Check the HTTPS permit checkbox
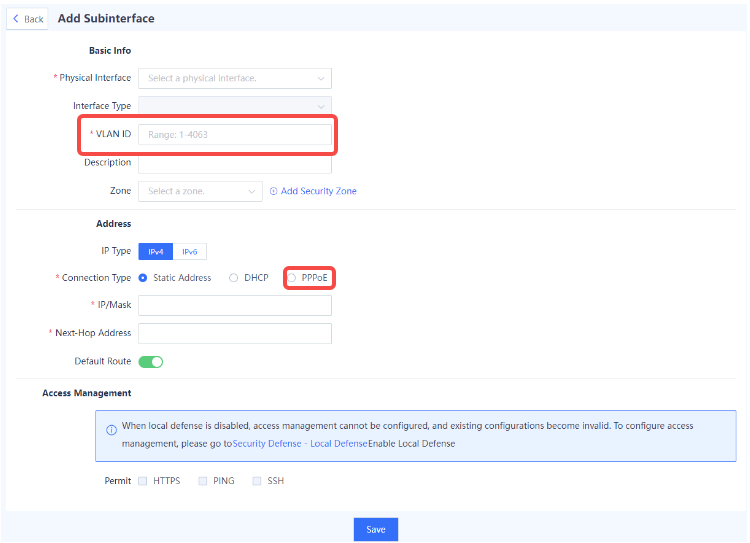 pos(143,481)
